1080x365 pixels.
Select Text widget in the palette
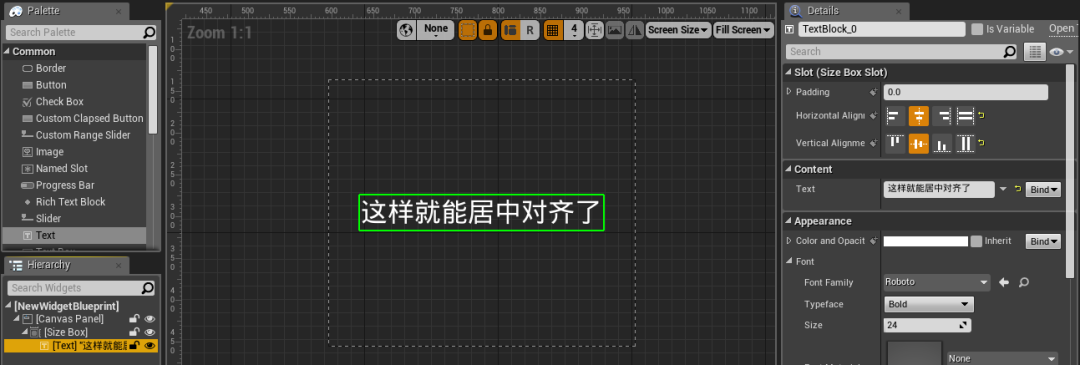tap(74, 236)
